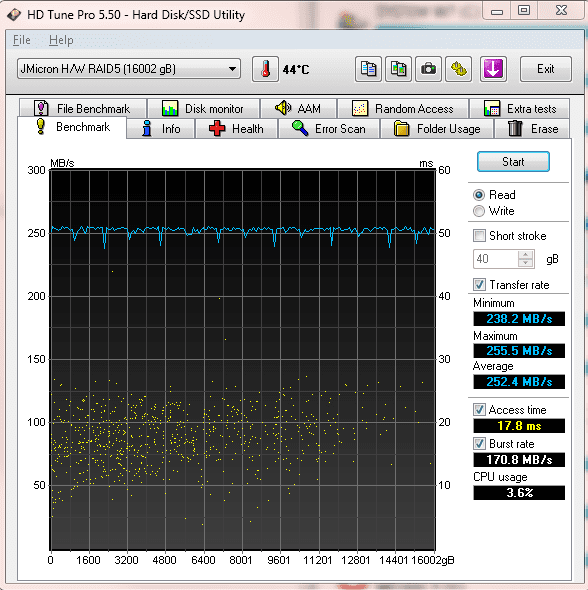Save screenshot with the camera icon
The width and height of the screenshot is (588, 590).
coord(428,69)
